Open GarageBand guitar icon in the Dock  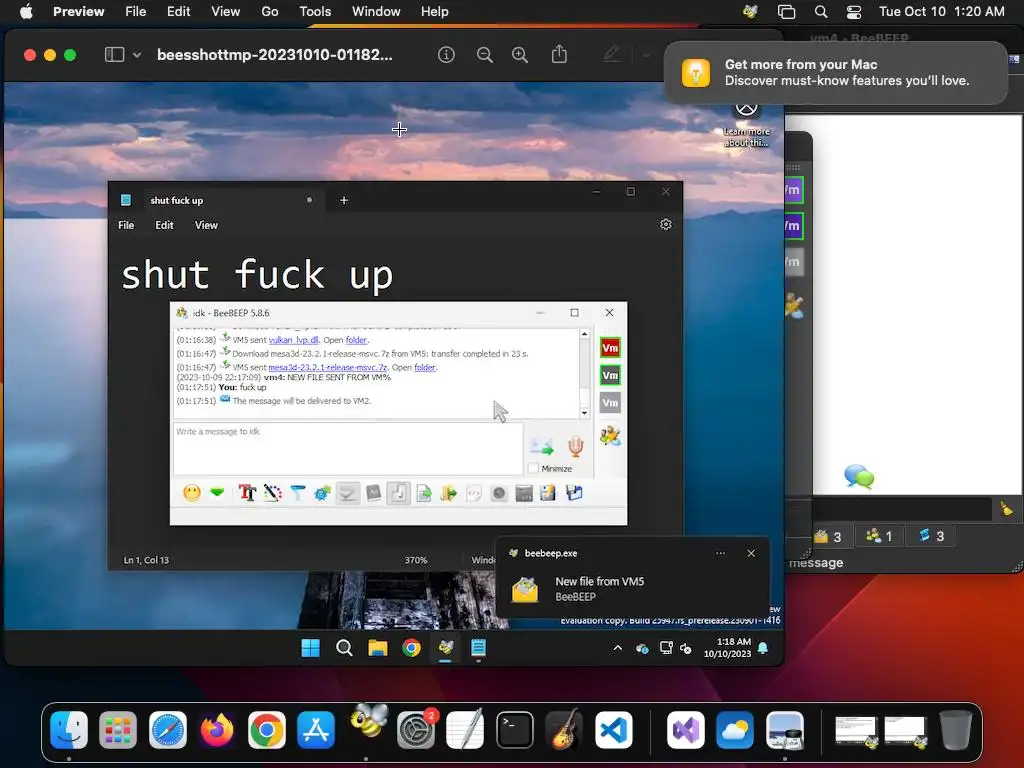pos(564,729)
